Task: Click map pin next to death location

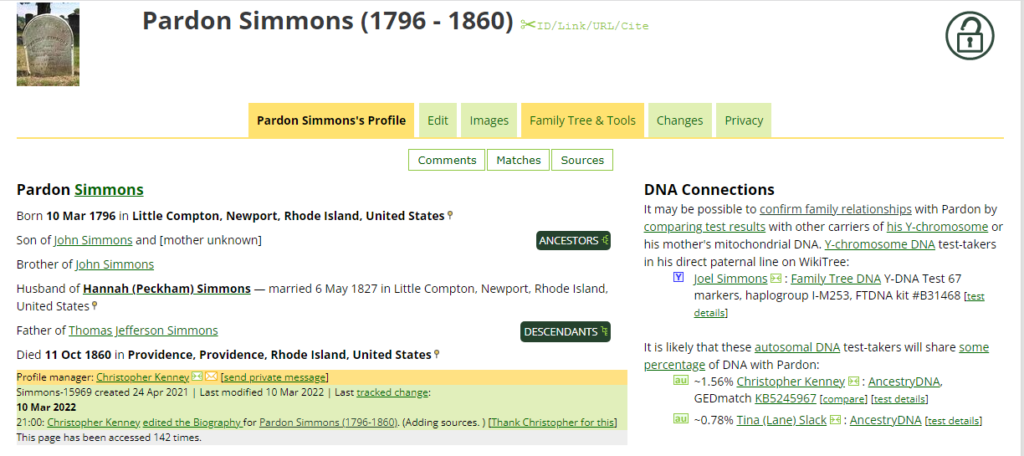Action: coord(436,354)
